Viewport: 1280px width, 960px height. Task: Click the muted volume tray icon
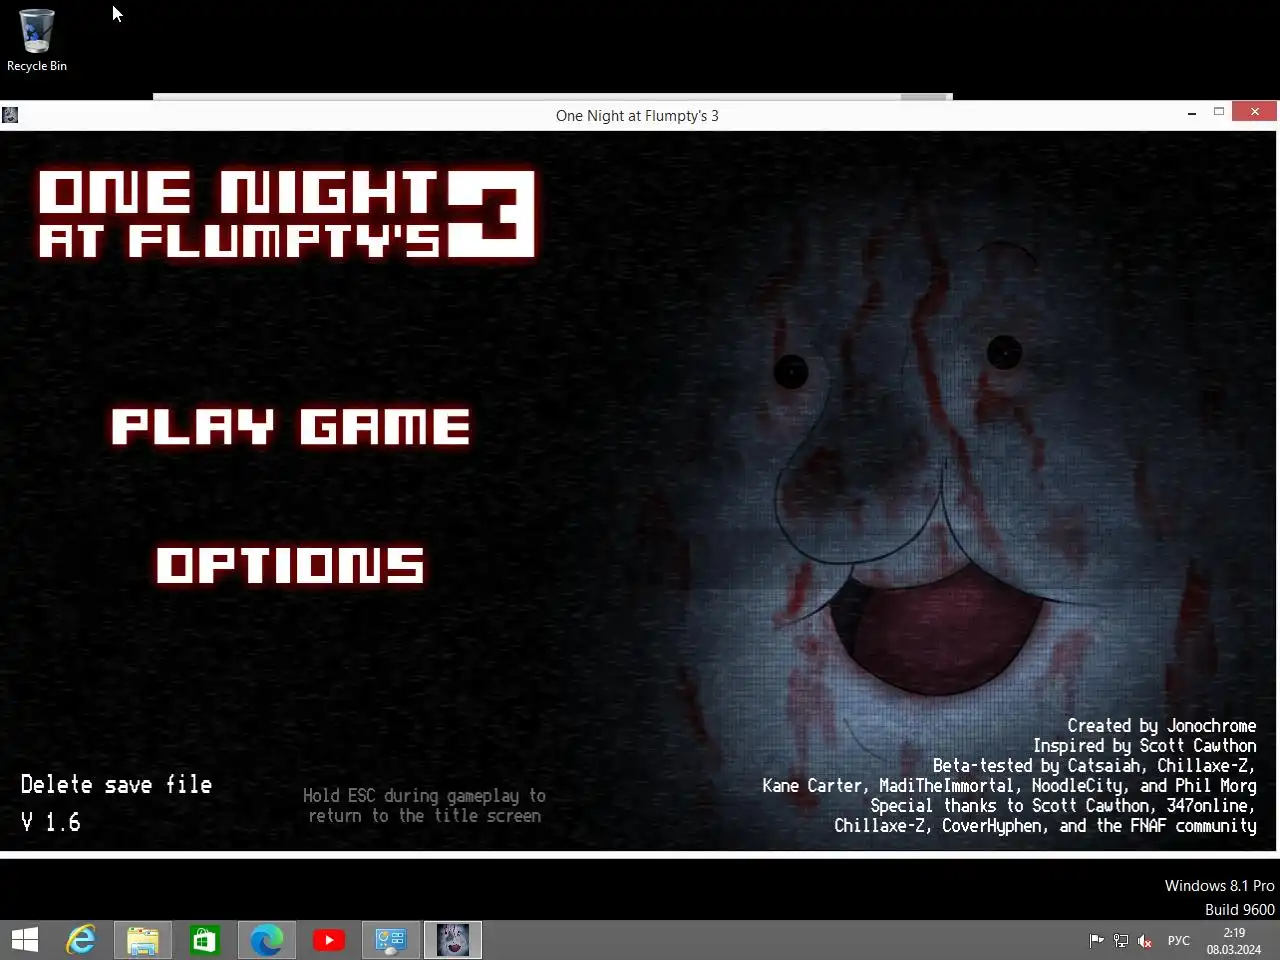1145,941
